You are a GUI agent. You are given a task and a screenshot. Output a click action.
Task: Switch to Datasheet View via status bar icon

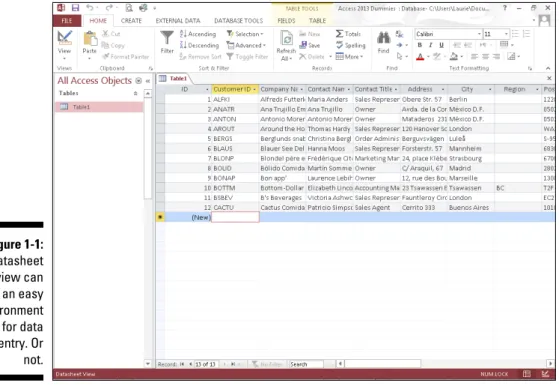click(527, 374)
